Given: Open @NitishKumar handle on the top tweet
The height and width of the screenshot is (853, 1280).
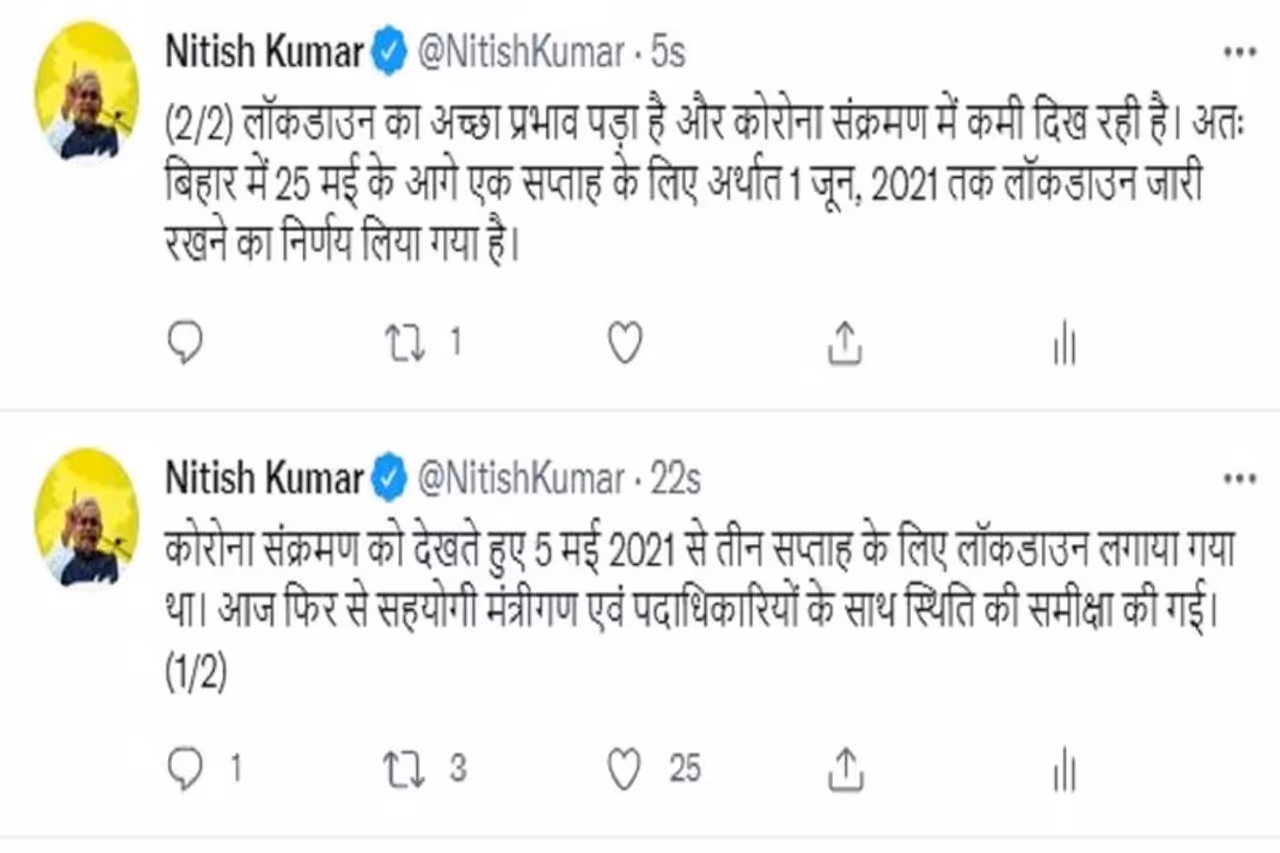Looking at the screenshot, I should point(520,53).
